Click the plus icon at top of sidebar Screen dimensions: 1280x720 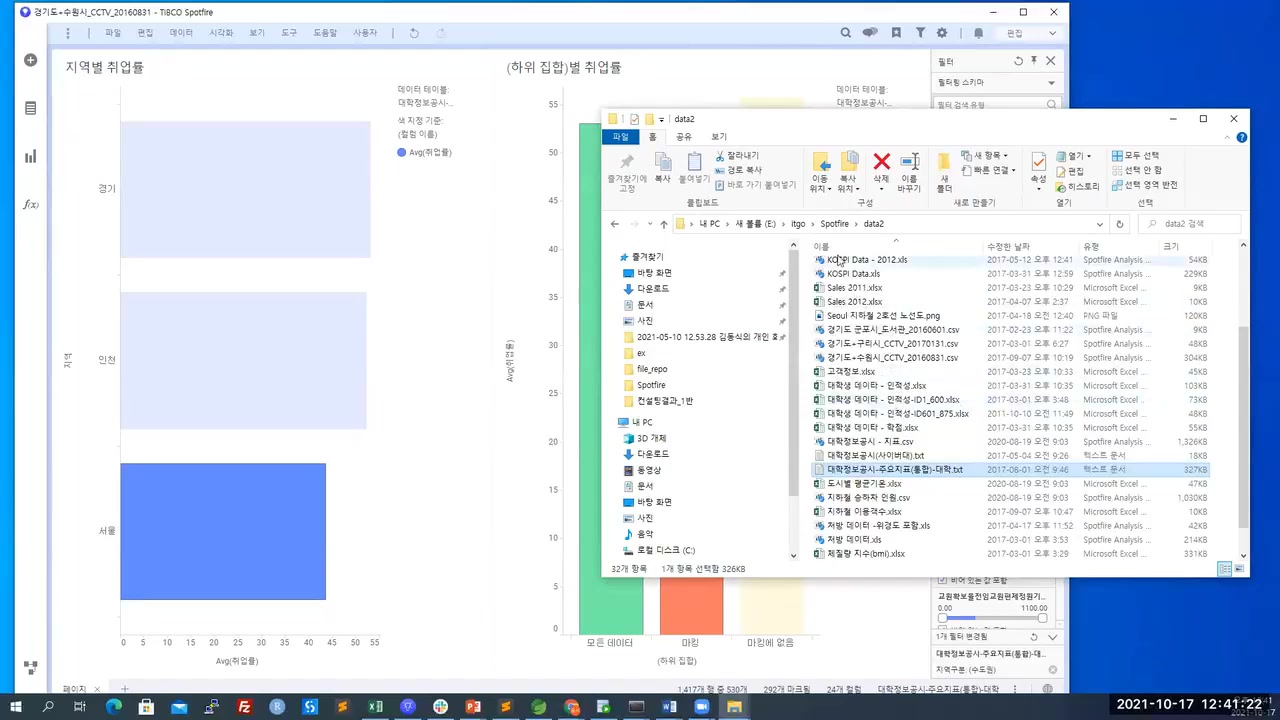(30, 60)
